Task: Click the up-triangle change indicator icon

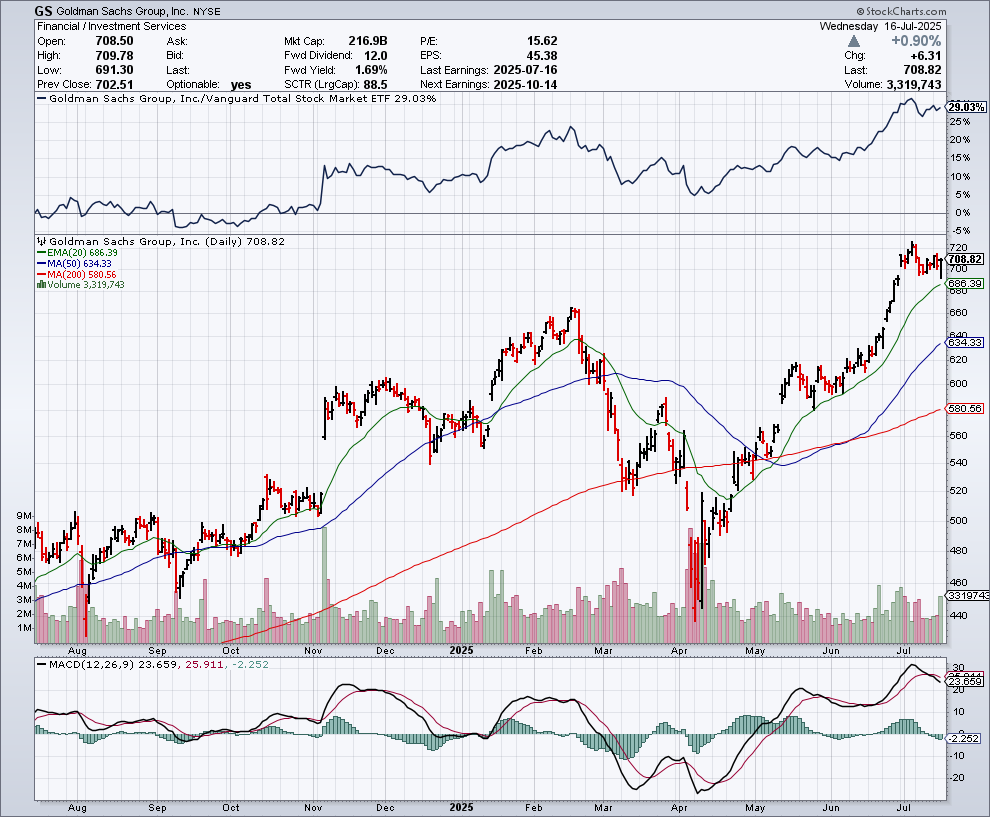Action: pos(854,41)
